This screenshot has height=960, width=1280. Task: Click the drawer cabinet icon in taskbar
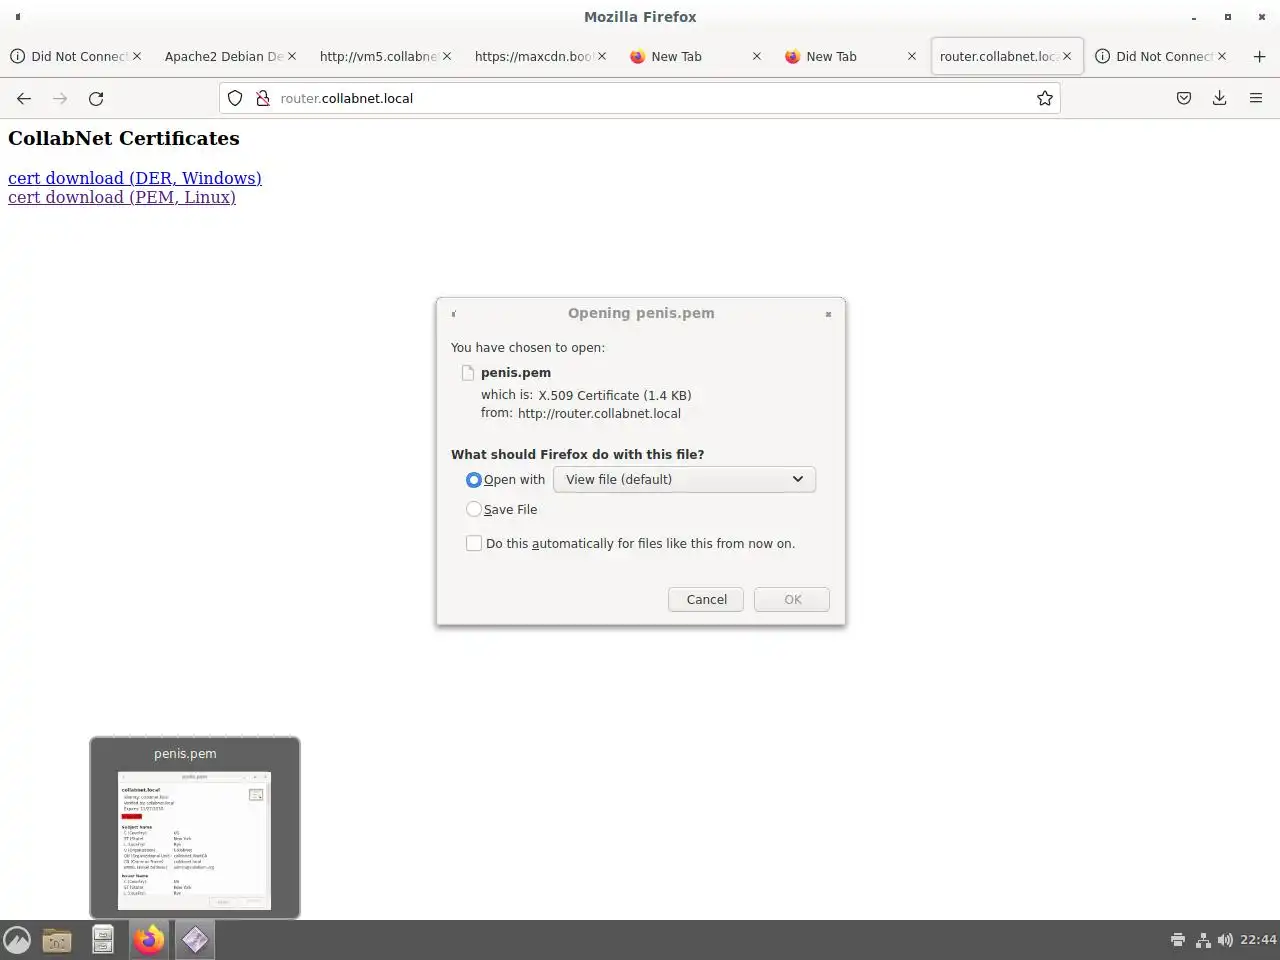coord(103,940)
